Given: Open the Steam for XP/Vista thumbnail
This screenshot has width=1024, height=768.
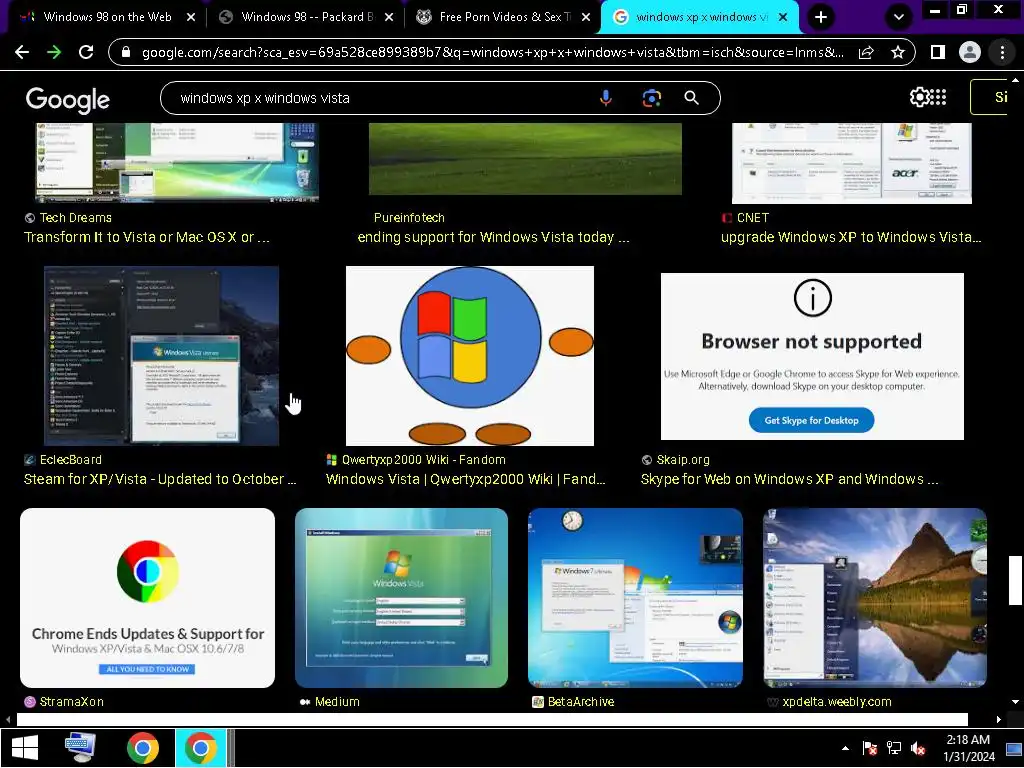Looking at the screenshot, I should coord(161,355).
